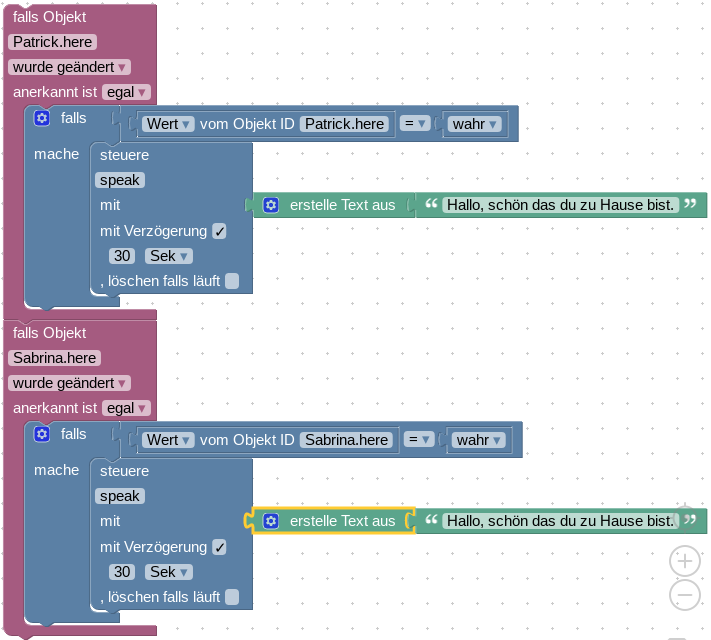711x640 pixels.
Task: Open Wert dropdown before Objekt ID Patrick.here
Action: pos(168,124)
